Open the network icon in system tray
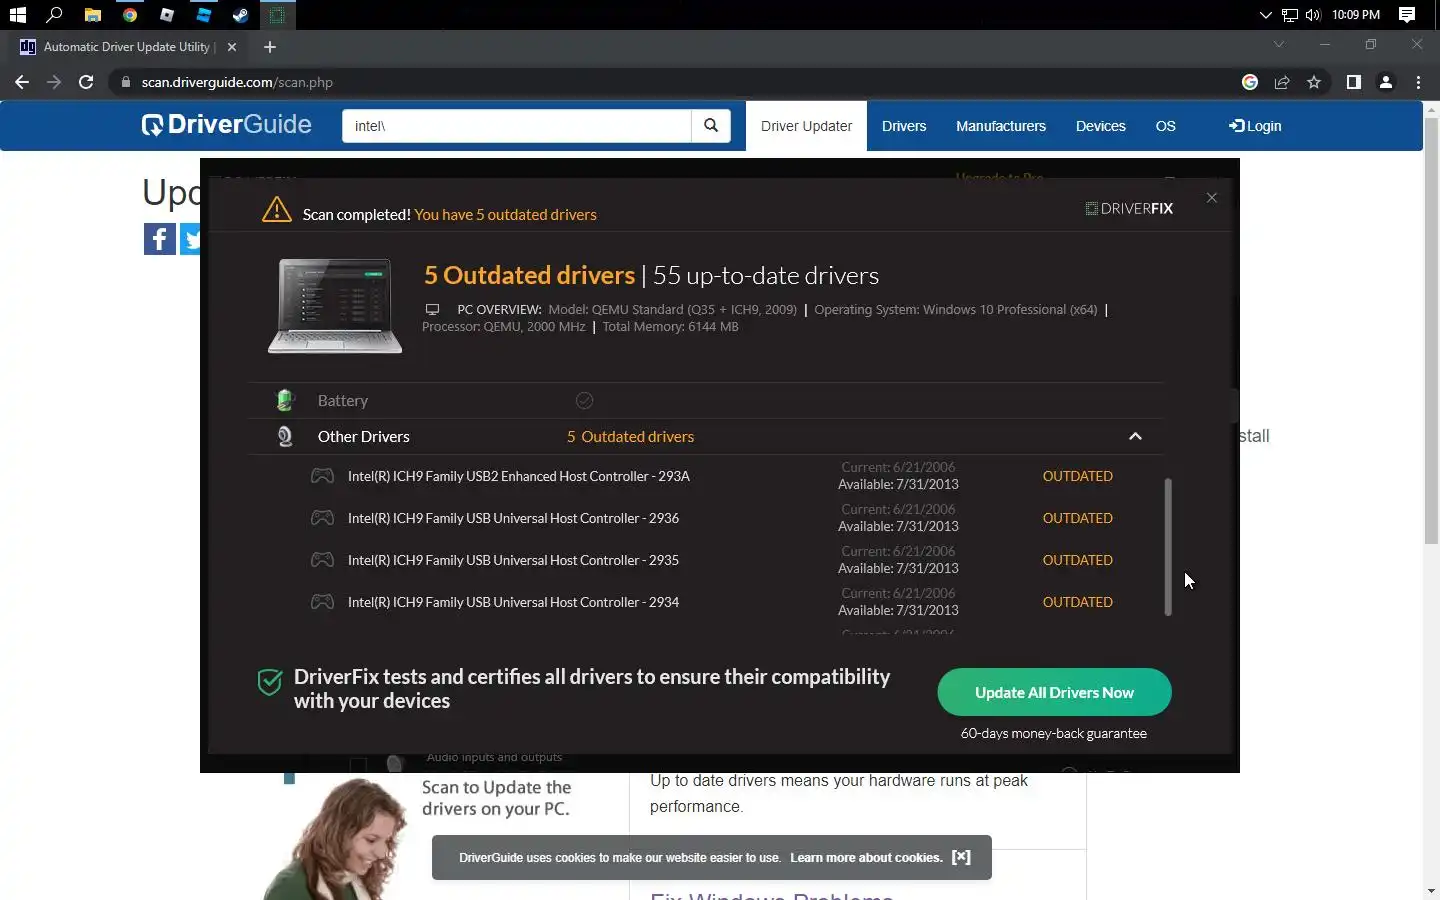 [1290, 15]
